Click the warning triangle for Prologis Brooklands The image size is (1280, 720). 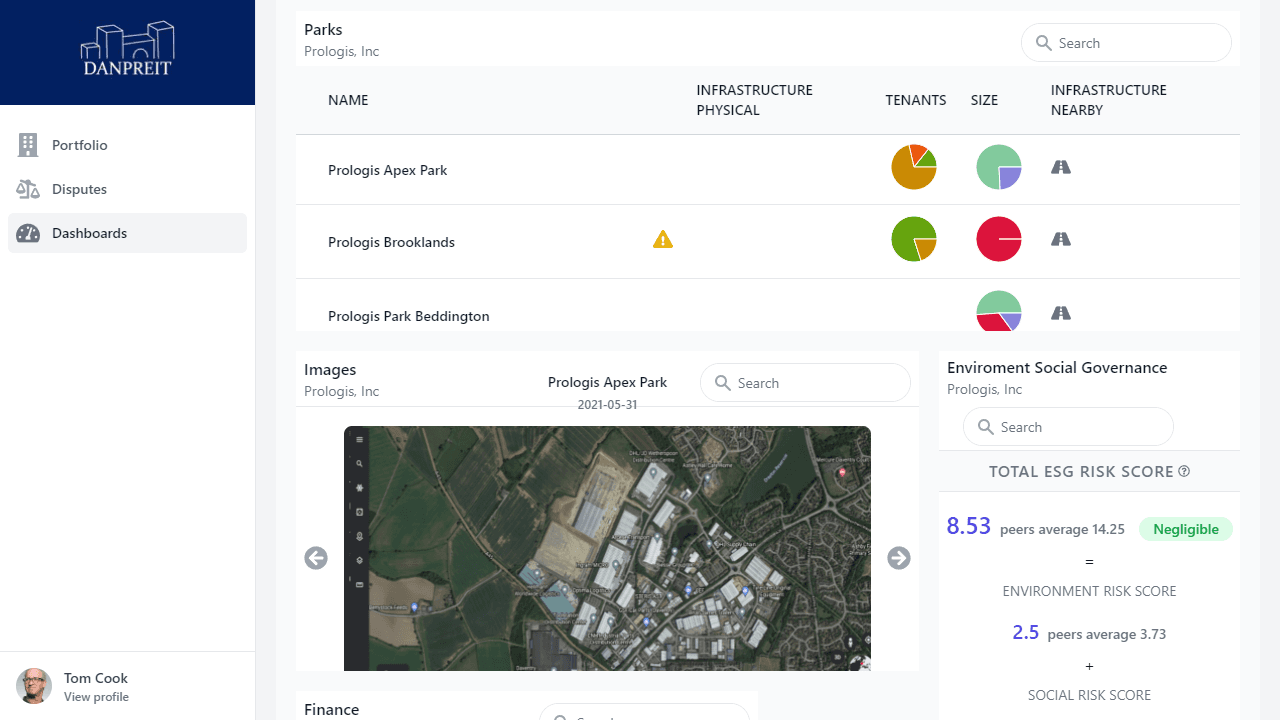point(663,239)
